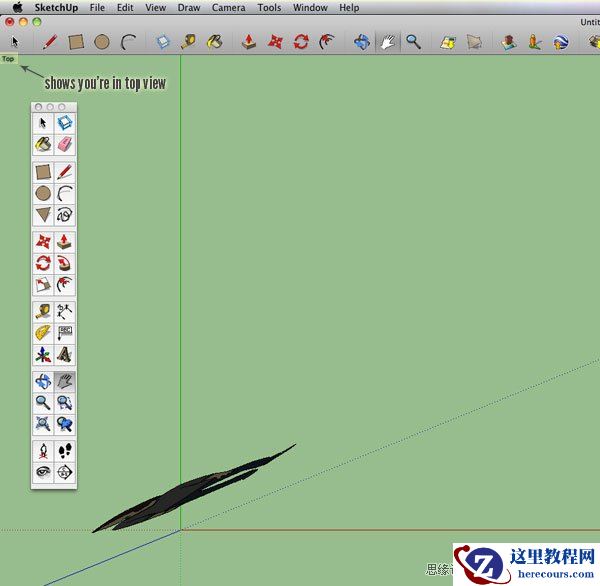600x586 pixels.
Task: Select the pink Eraser tool
Action: tap(65, 145)
